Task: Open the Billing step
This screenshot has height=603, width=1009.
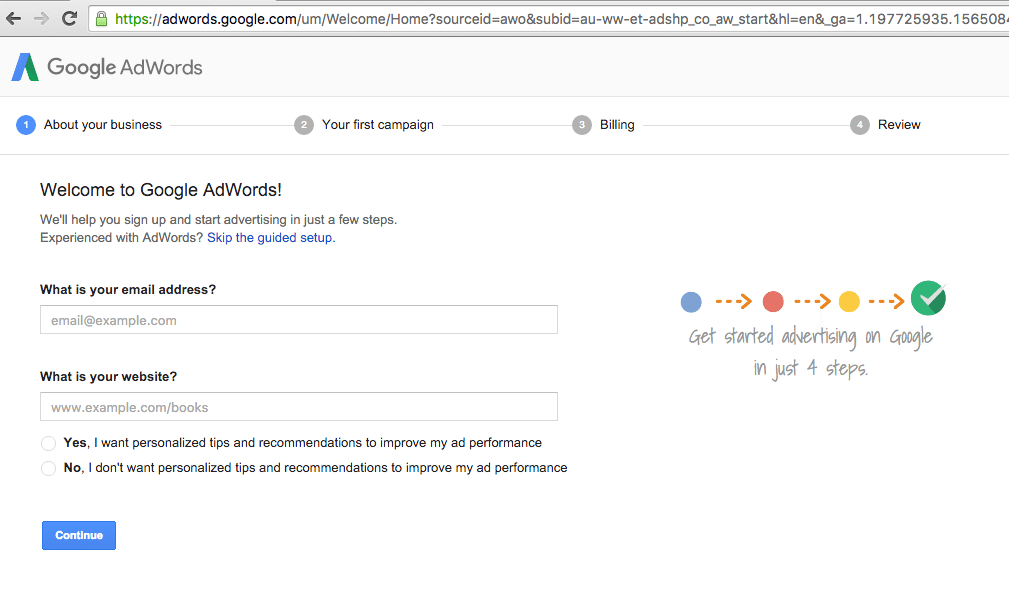Action: click(617, 125)
